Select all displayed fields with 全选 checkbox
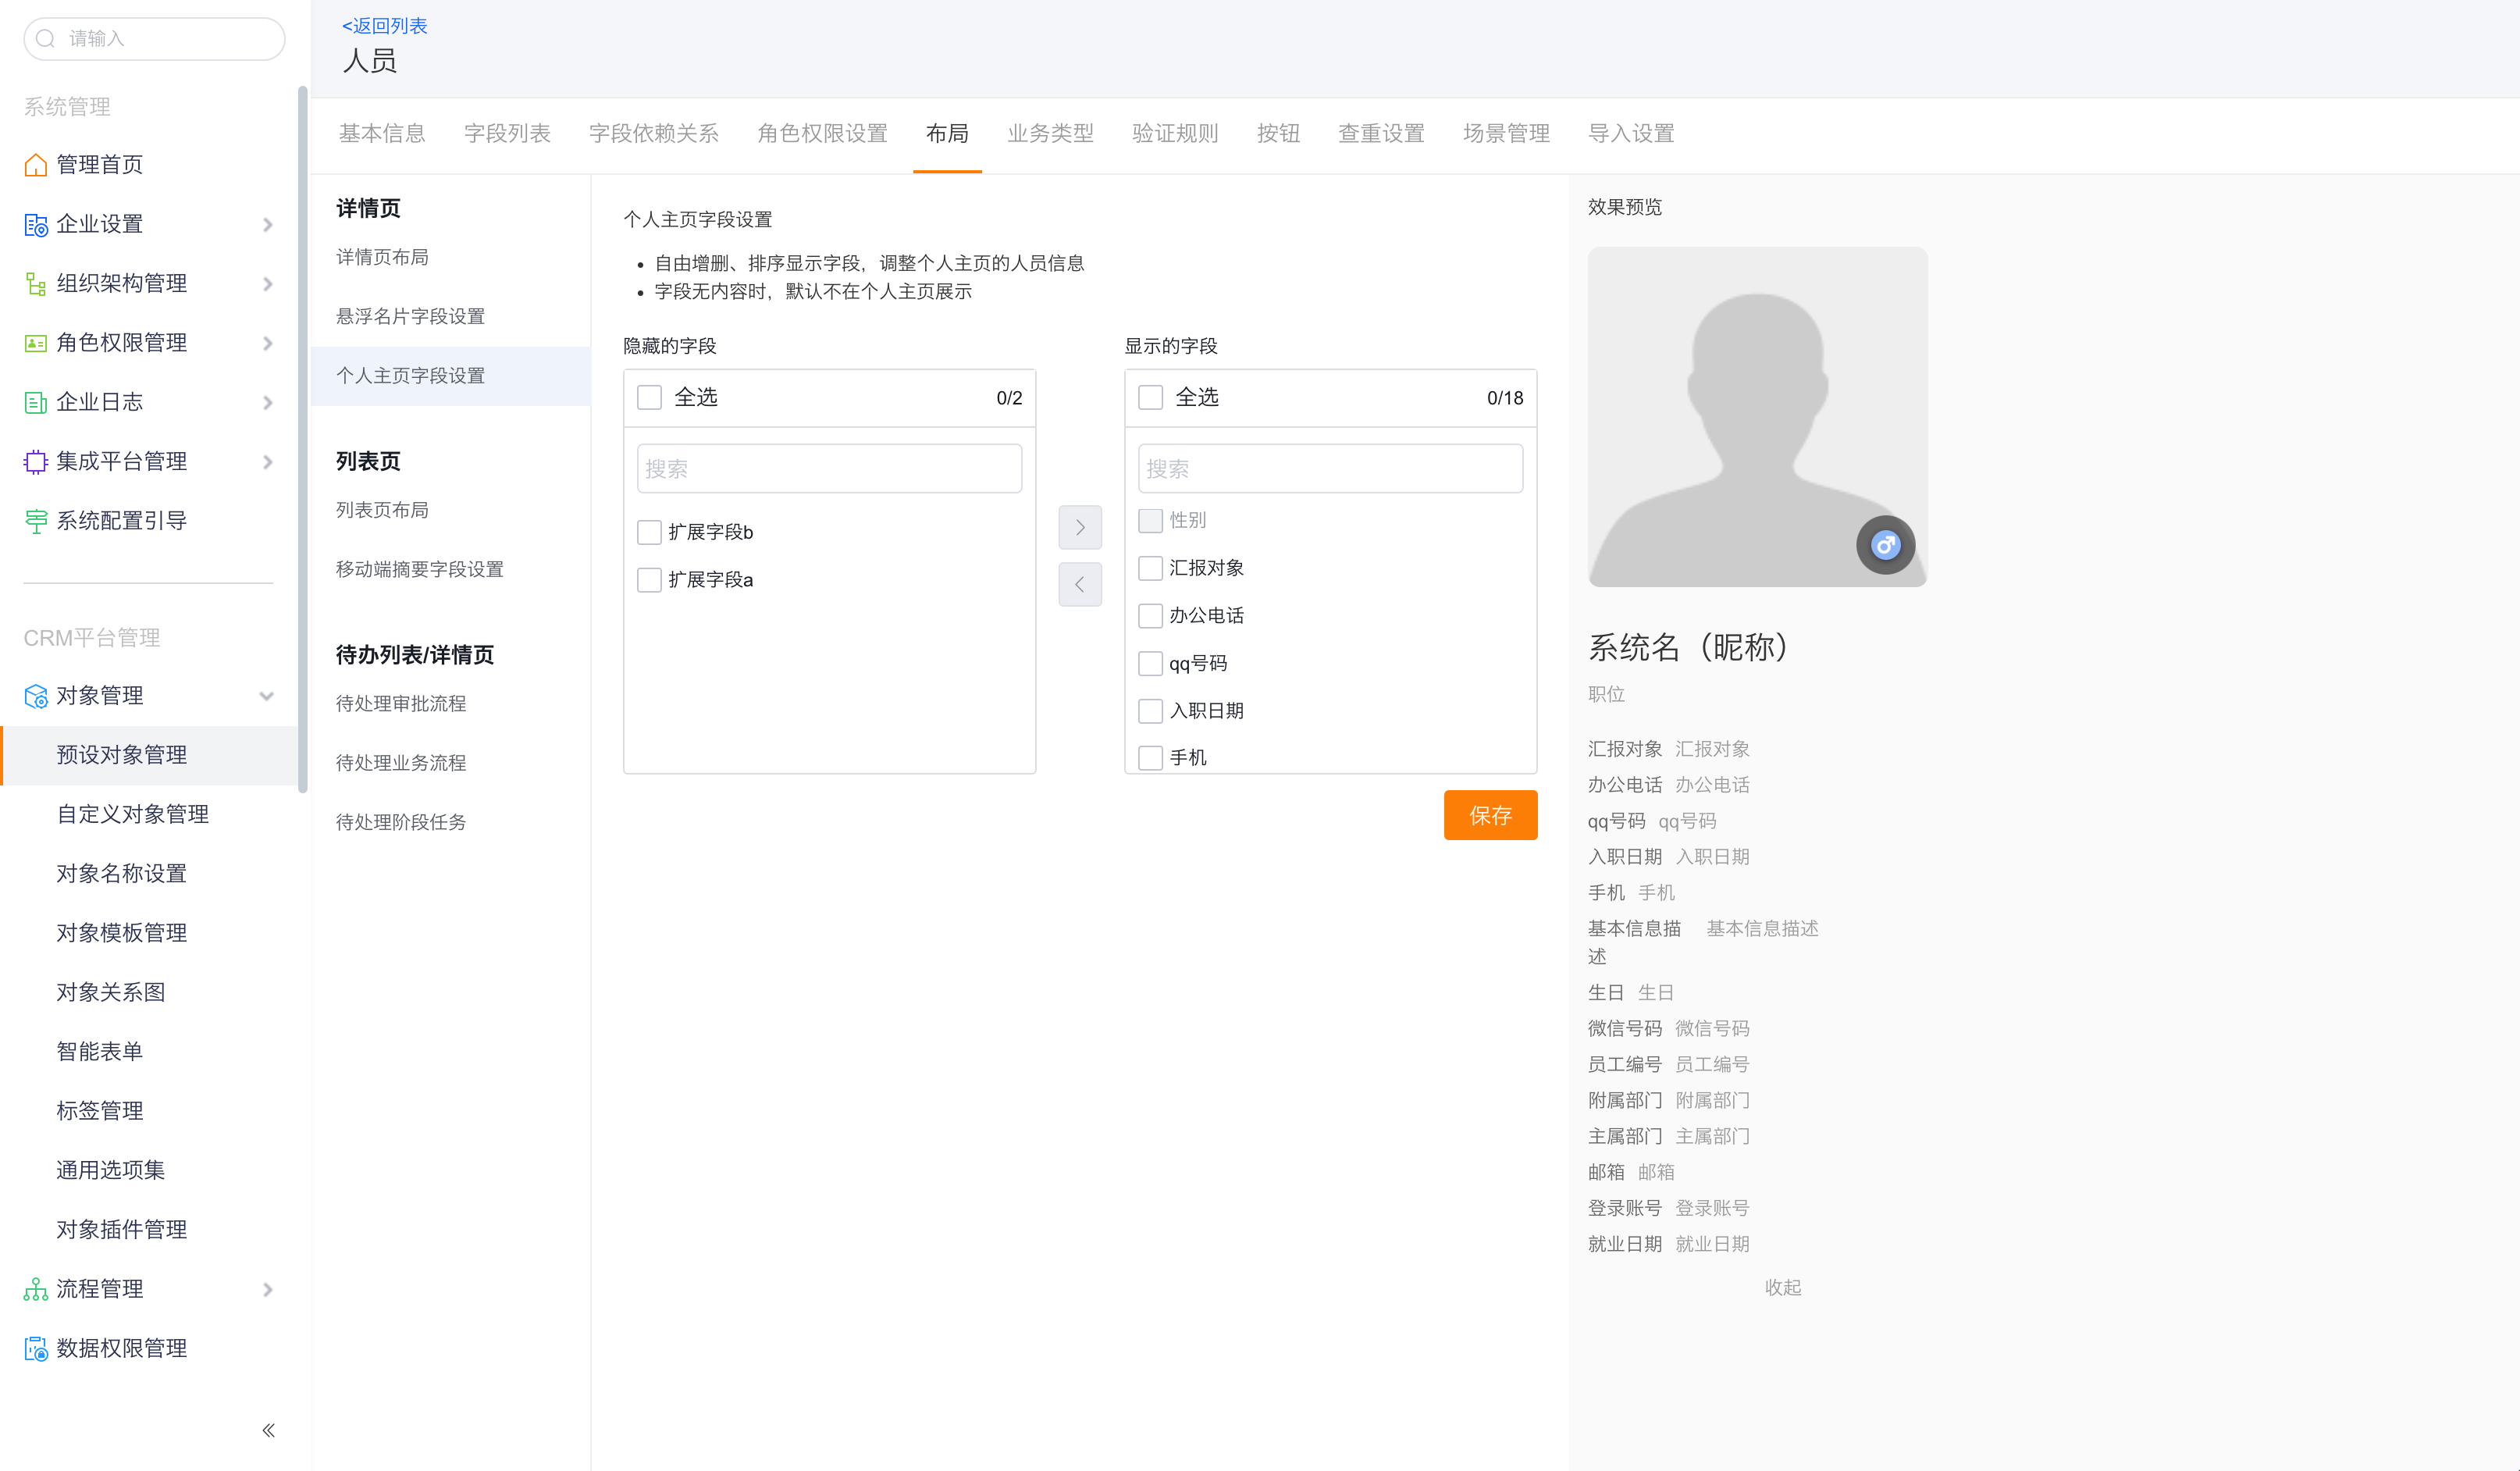Image resolution: width=2520 pixels, height=1471 pixels. pyautogui.click(x=1151, y=397)
